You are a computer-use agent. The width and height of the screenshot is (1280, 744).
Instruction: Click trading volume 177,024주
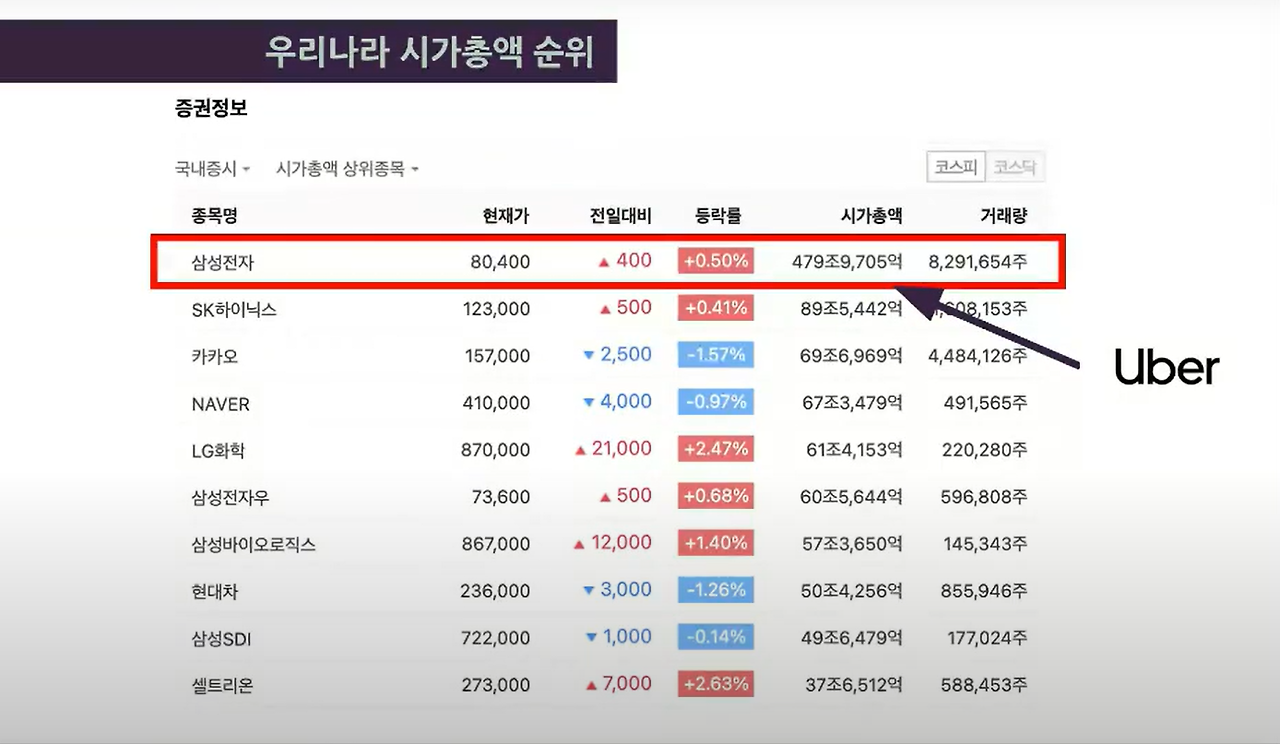[986, 638]
